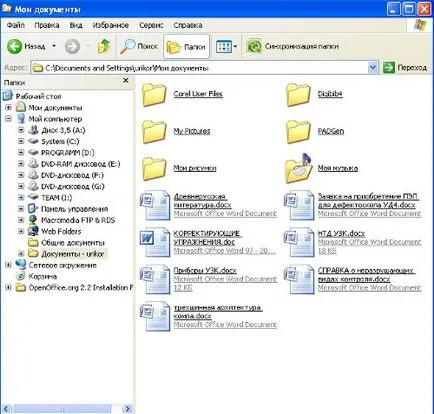Select the Моя музыка folder icon

point(298,169)
